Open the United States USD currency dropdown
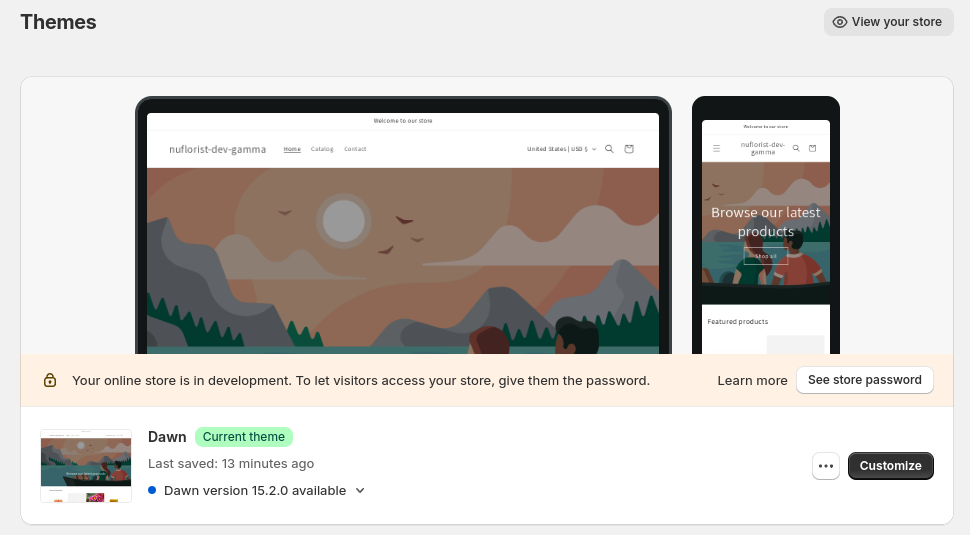 (561, 149)
